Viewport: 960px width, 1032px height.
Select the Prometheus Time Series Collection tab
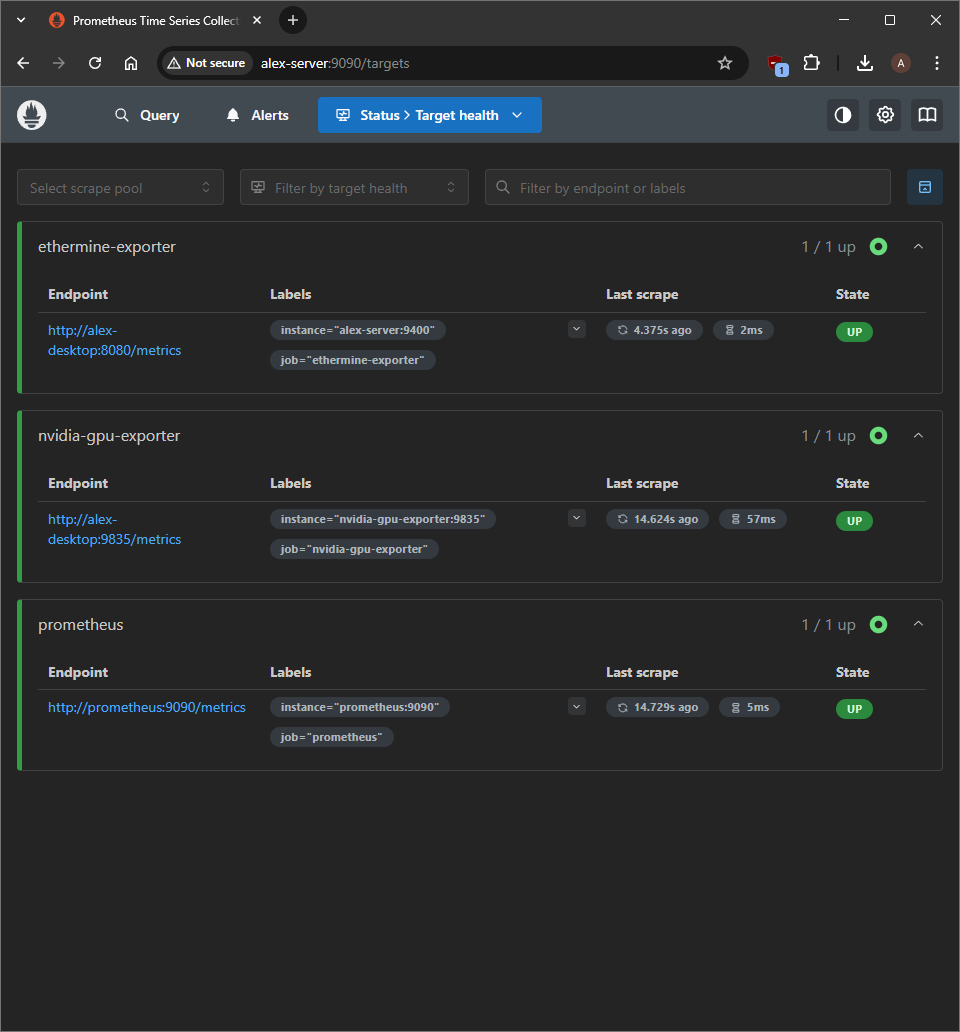(x=156, y=20)
